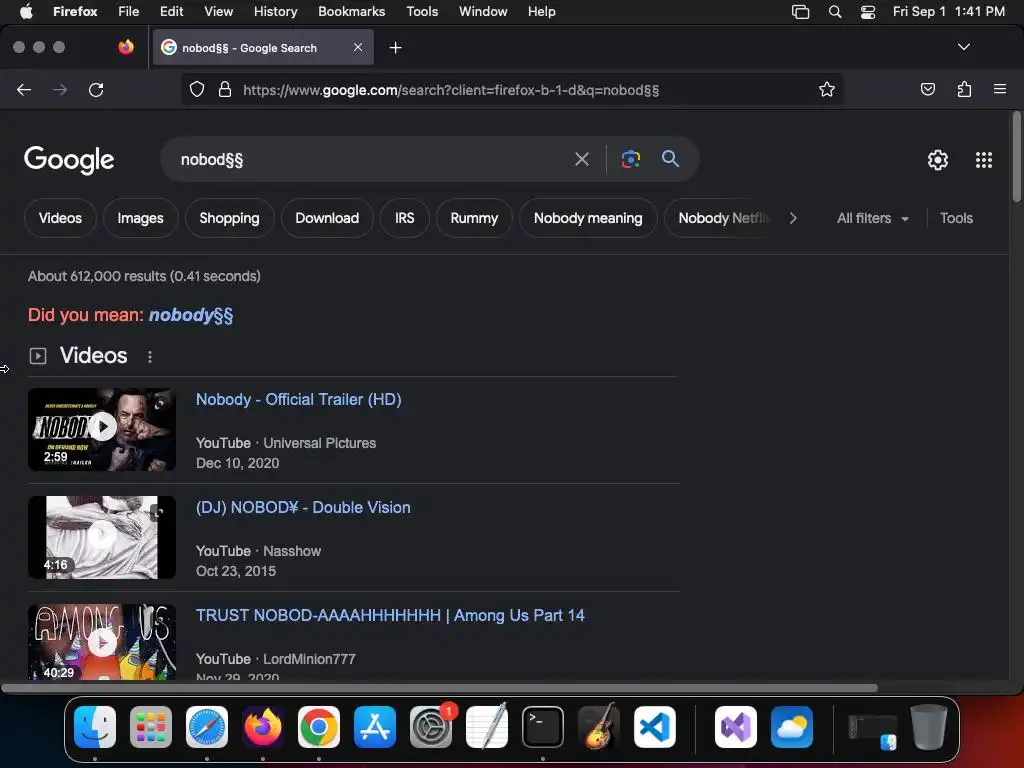Select the IRS filter chip

tap(404, 218)
